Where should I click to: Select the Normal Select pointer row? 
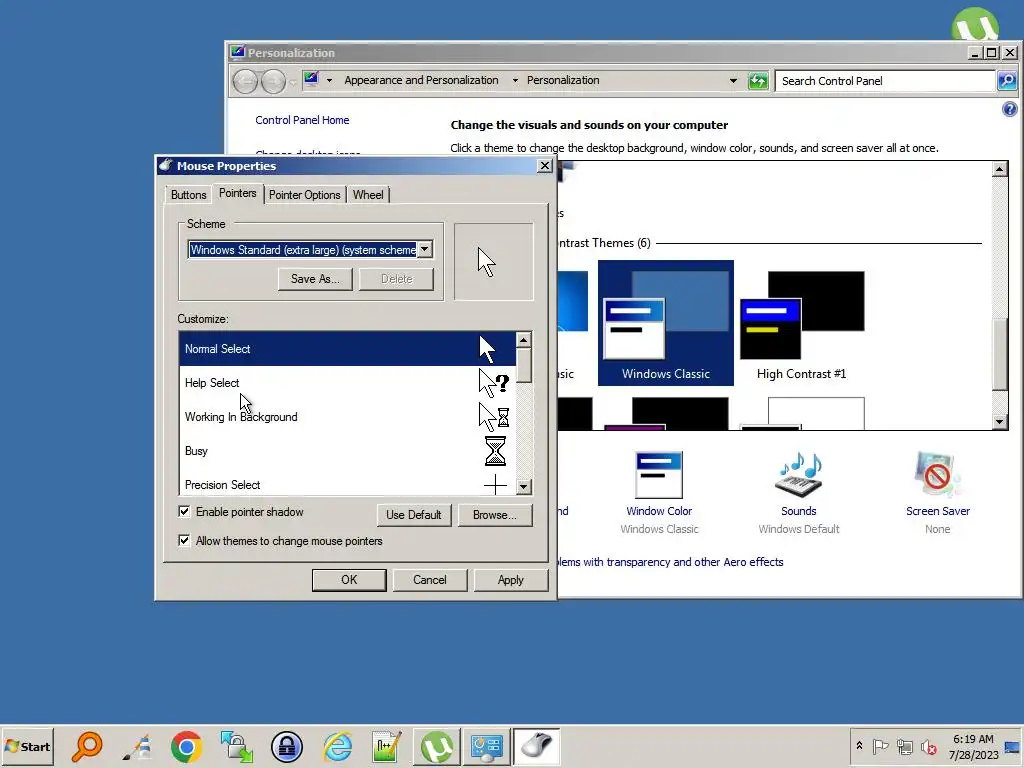tap(347, 349)
